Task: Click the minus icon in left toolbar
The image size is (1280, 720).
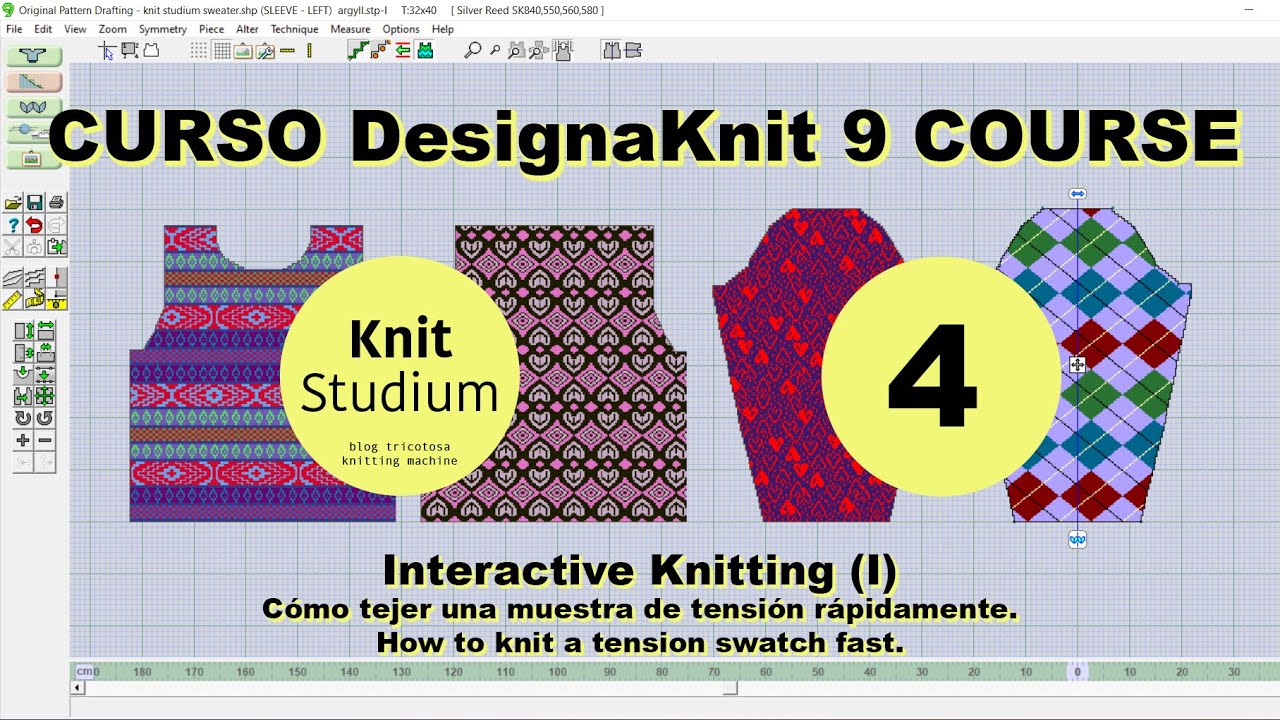Action: tap(45, 440)
